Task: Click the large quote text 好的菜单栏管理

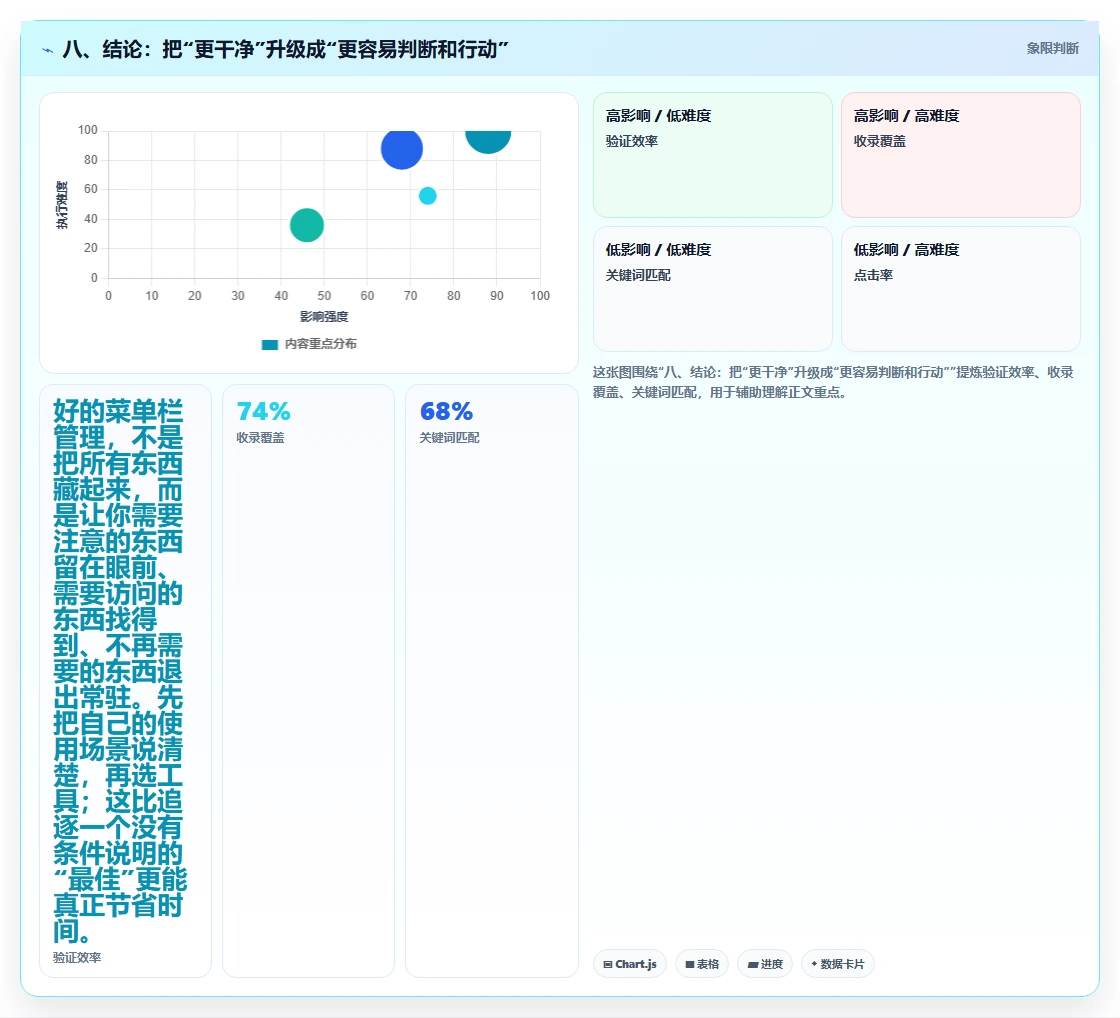Action: click(x=119, y=671)
